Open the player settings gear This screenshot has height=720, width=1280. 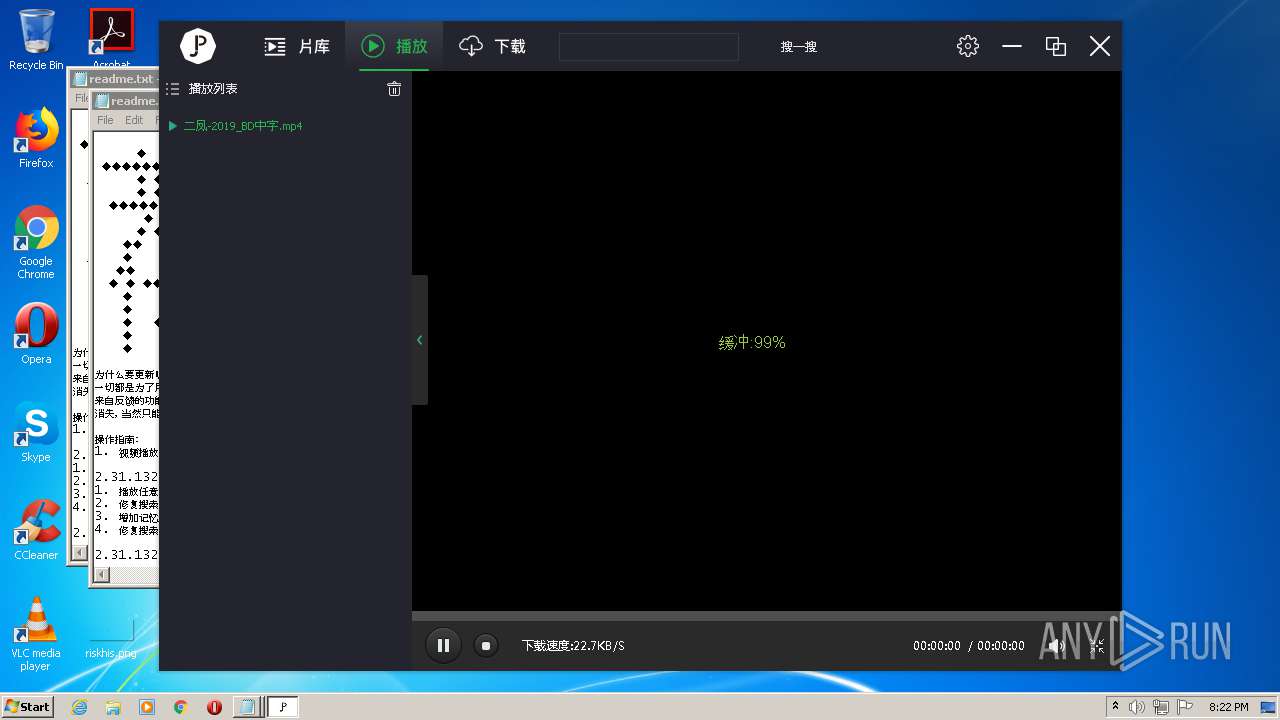click(x=968, y=46)
